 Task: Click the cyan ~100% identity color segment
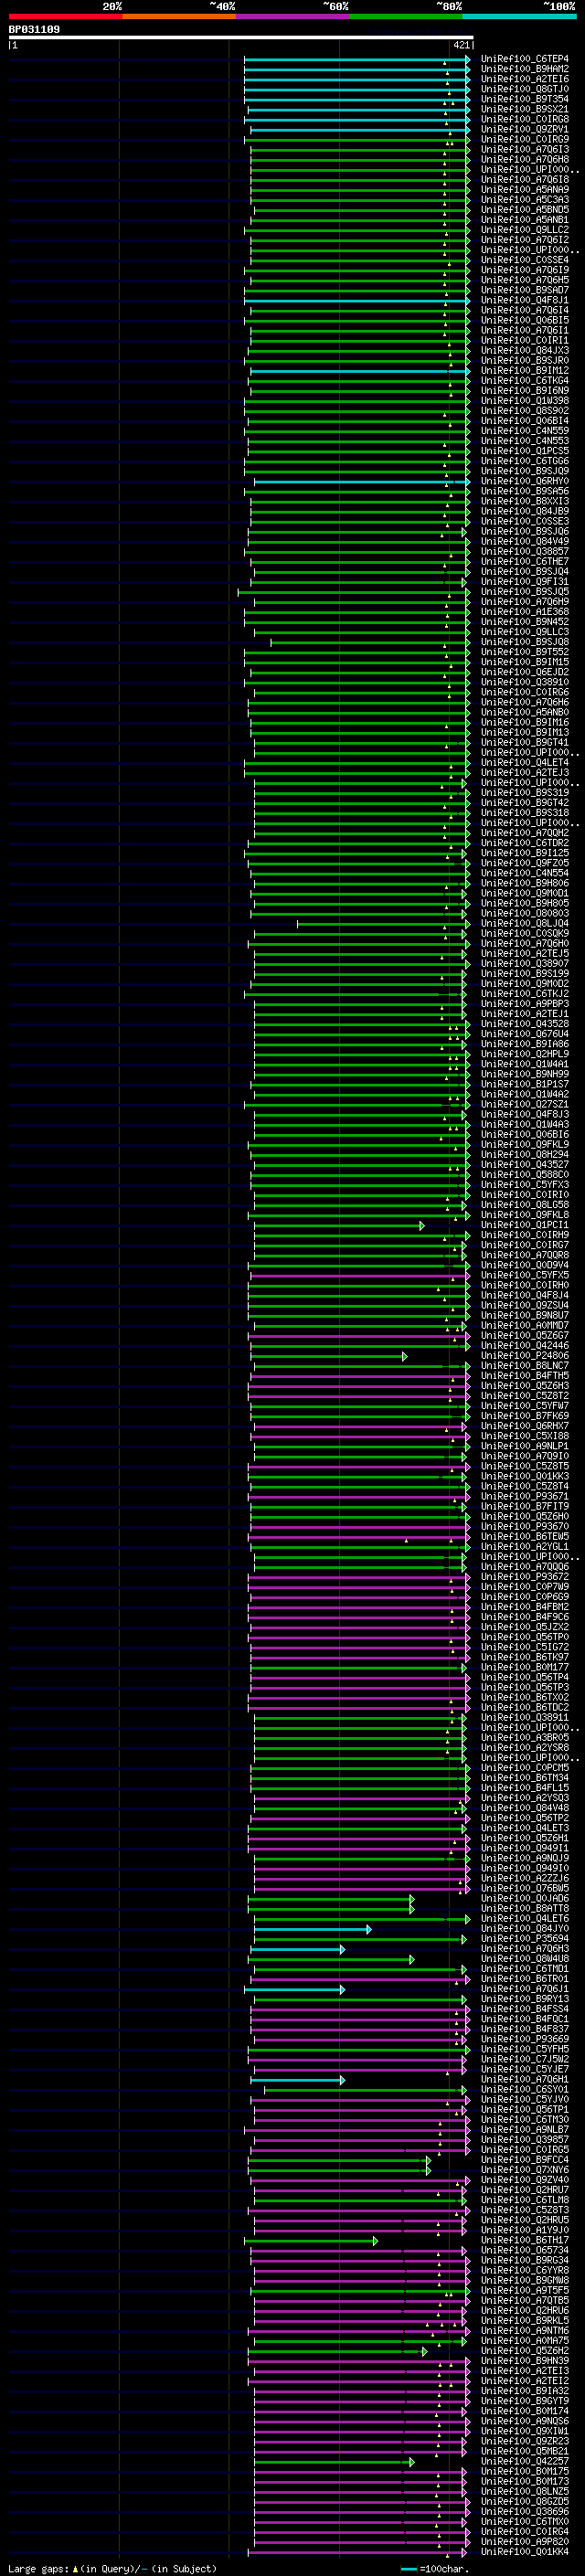point(520,16)
